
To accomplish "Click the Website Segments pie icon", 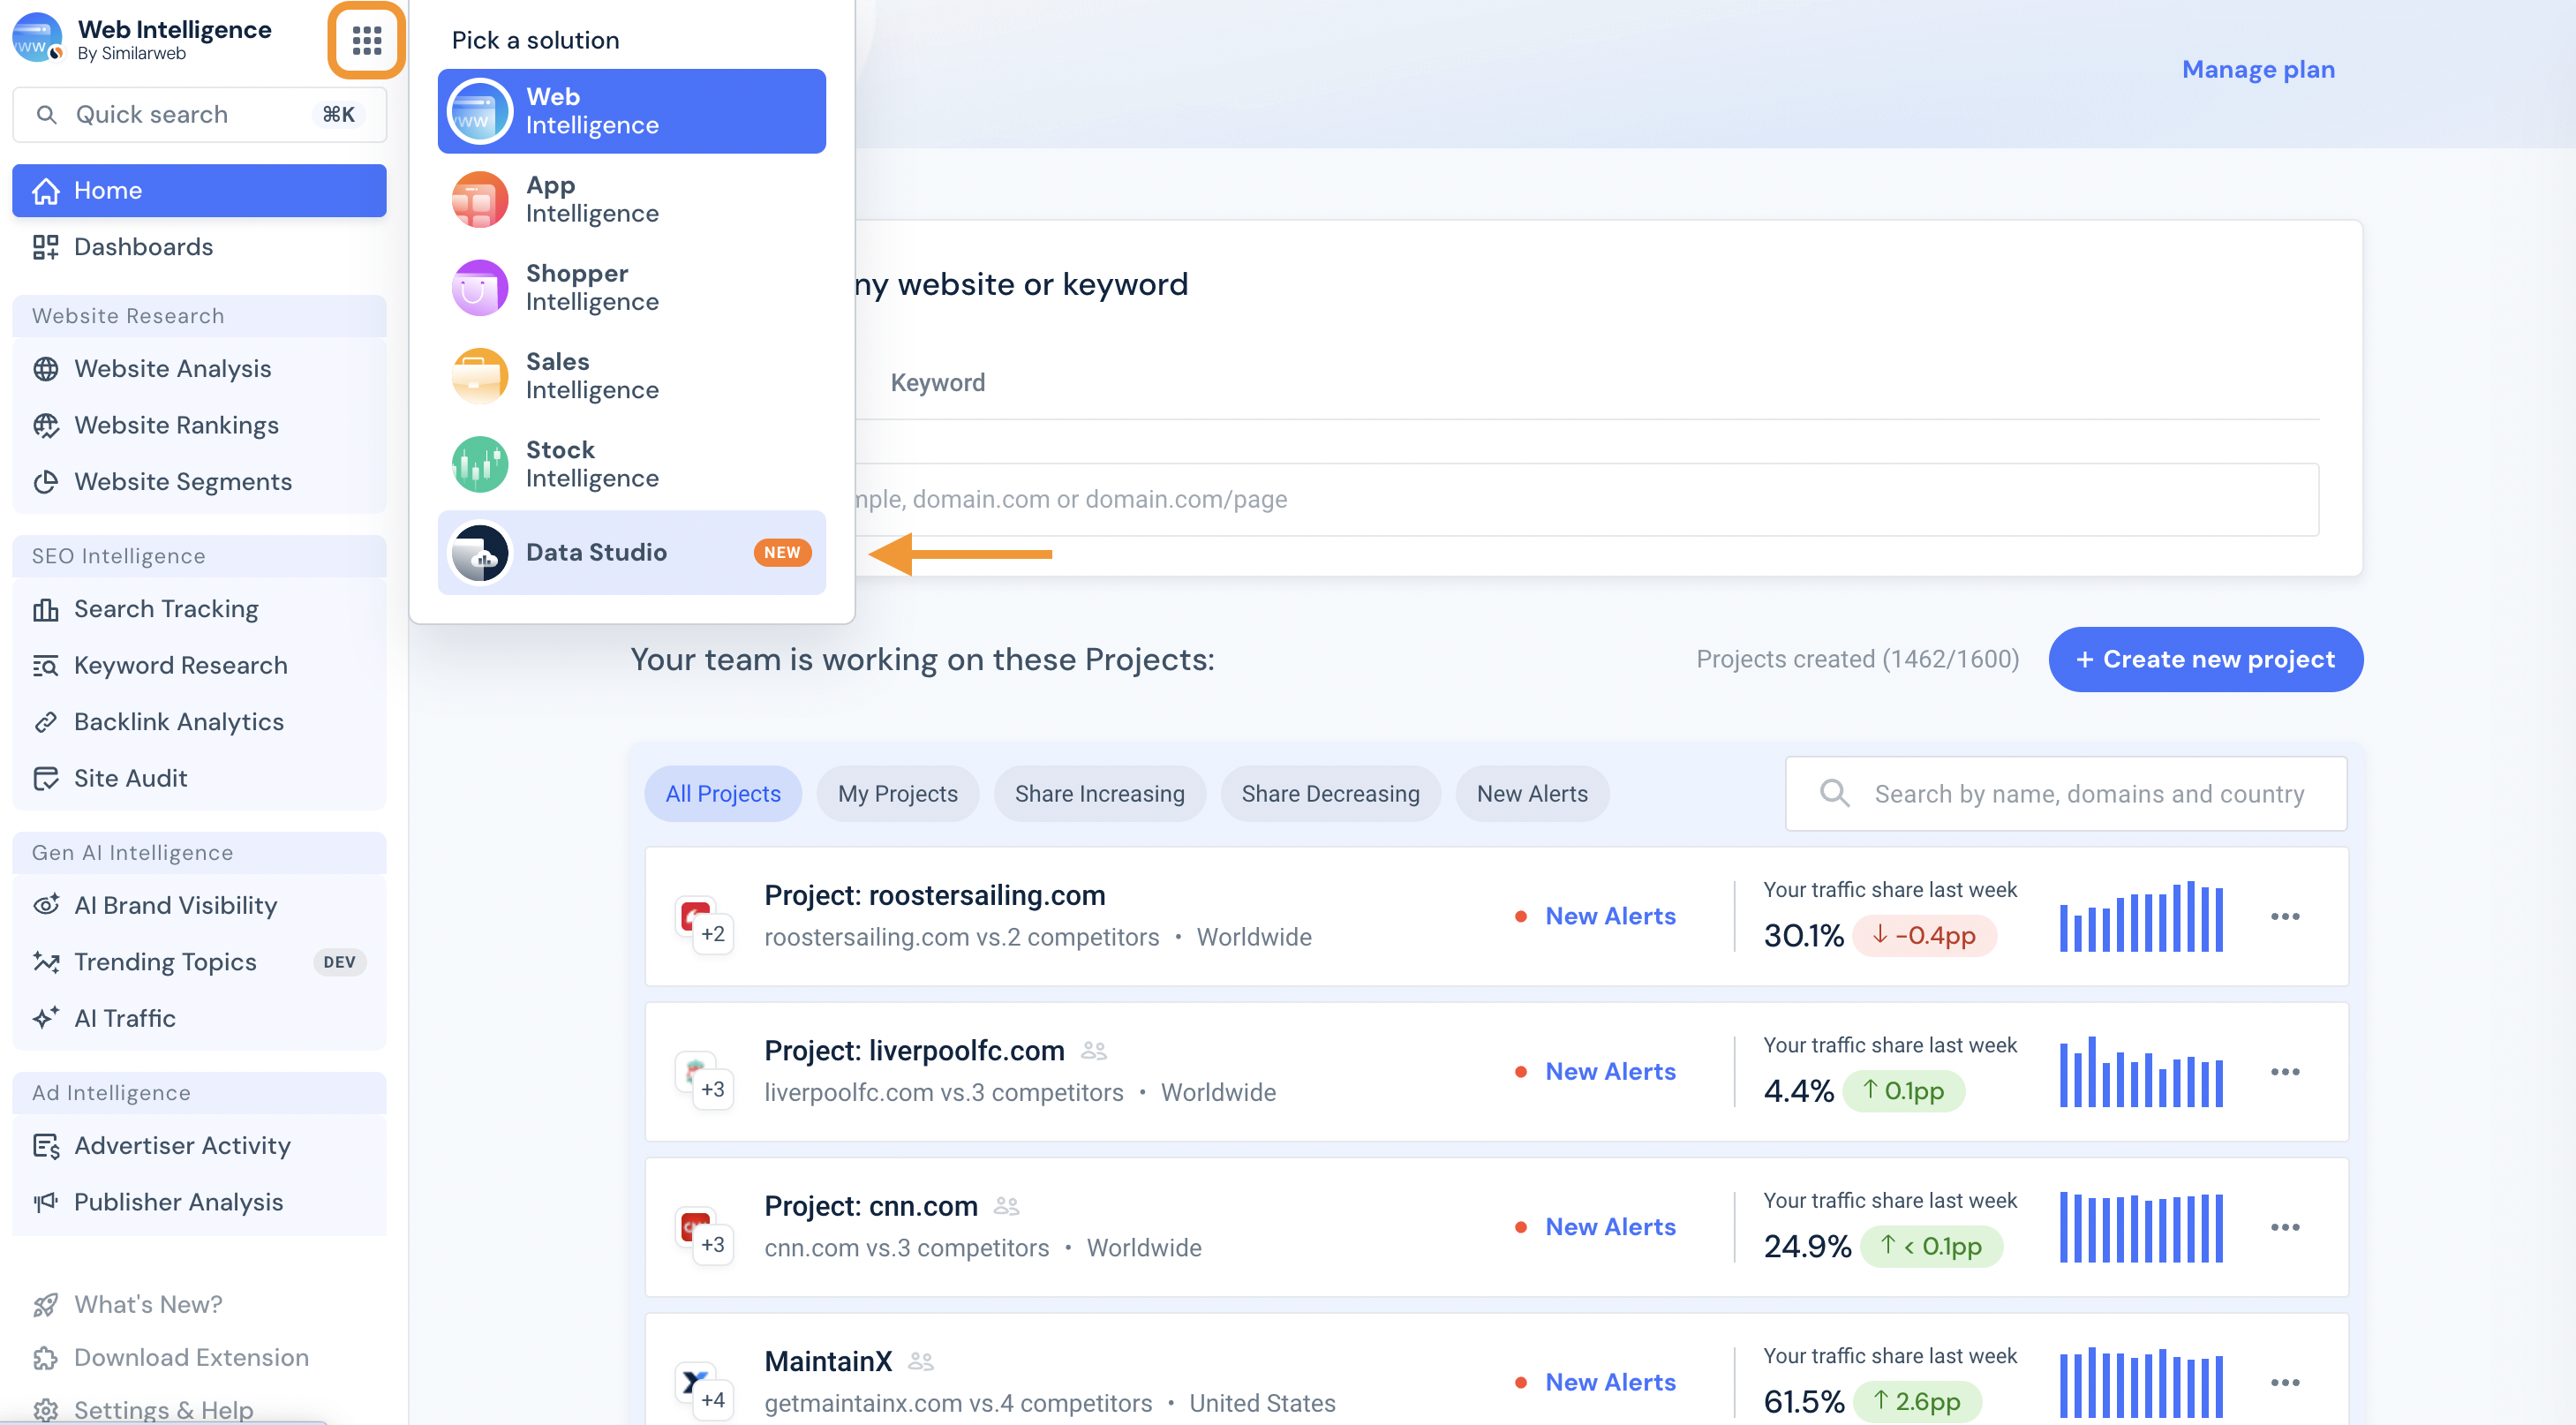I will 46,482.
